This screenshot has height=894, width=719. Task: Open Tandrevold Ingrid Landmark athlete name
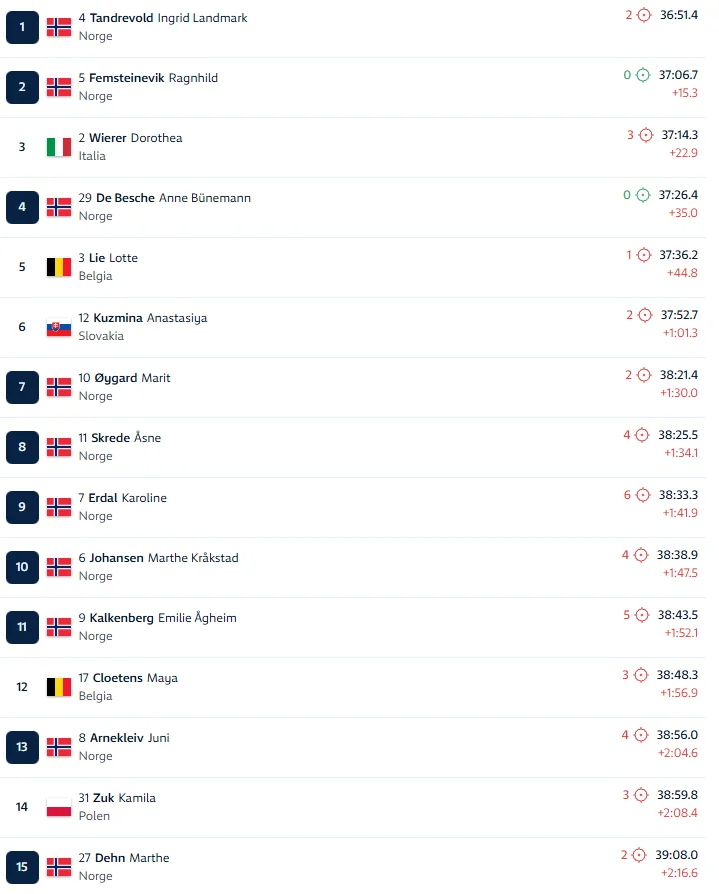click(x=168, y=18)
